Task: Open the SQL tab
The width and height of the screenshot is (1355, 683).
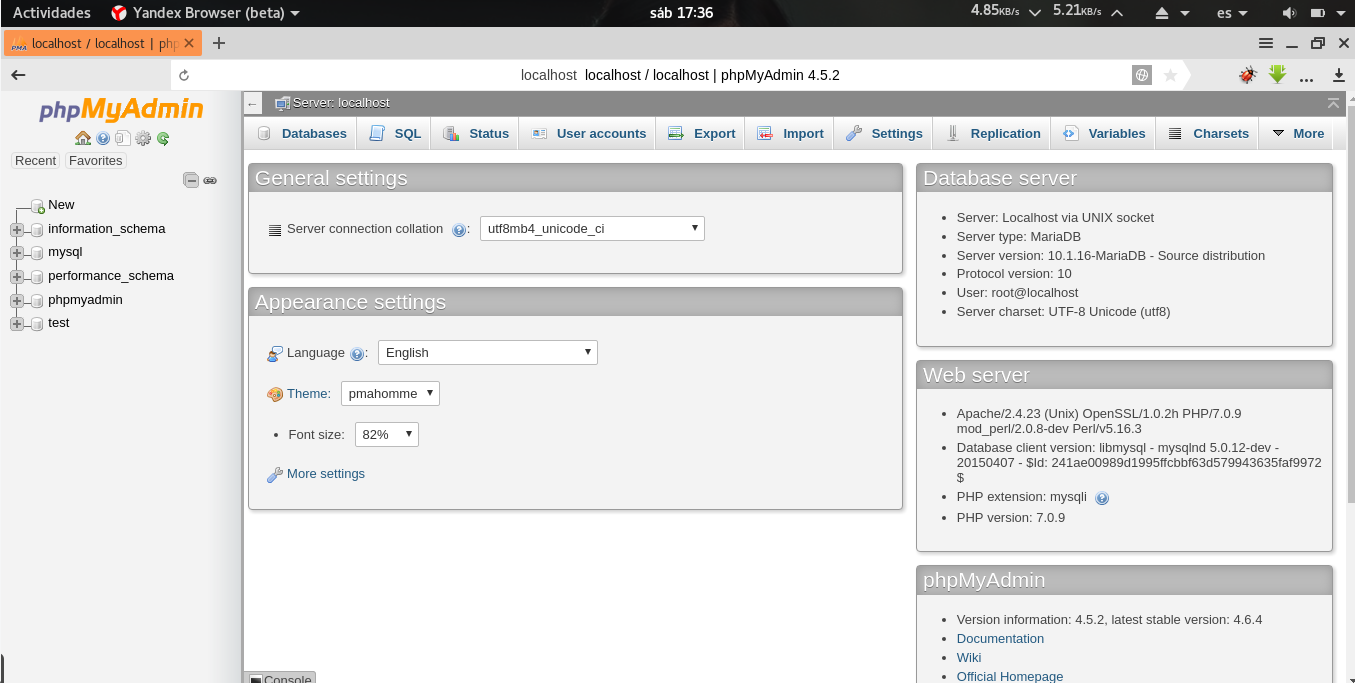Action: 395,134
